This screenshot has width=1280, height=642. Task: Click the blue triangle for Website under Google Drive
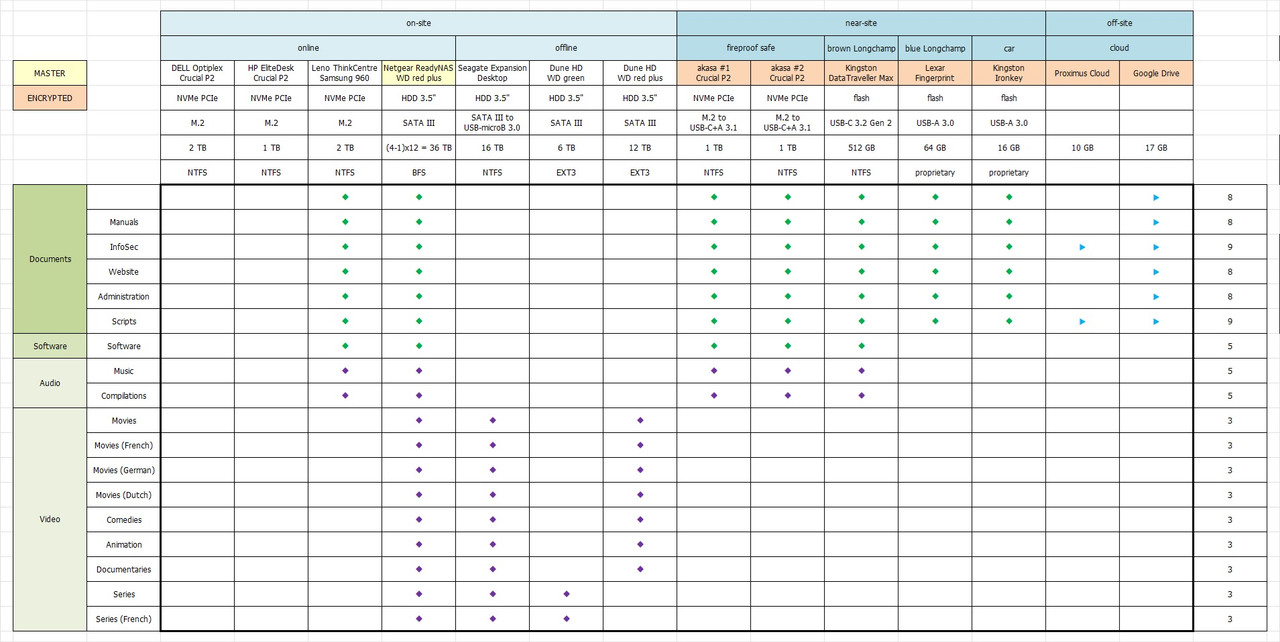(1156, 272)
